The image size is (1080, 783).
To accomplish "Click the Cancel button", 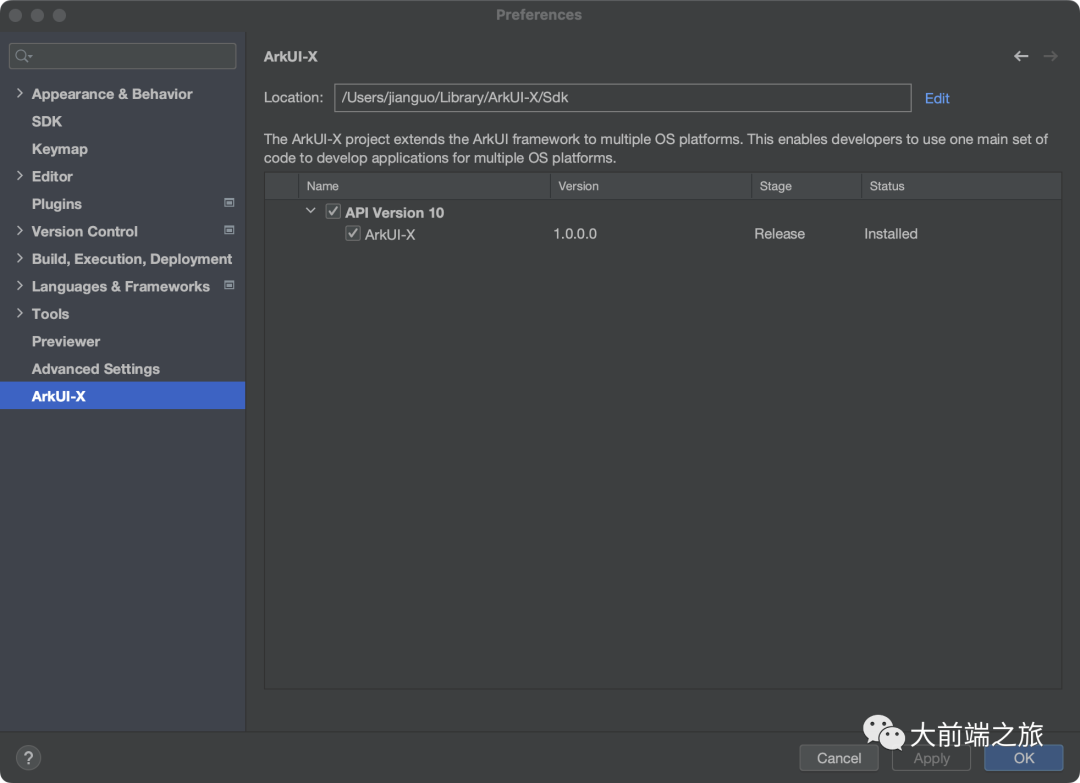I will pyautogui.click(x=839, y=758).
